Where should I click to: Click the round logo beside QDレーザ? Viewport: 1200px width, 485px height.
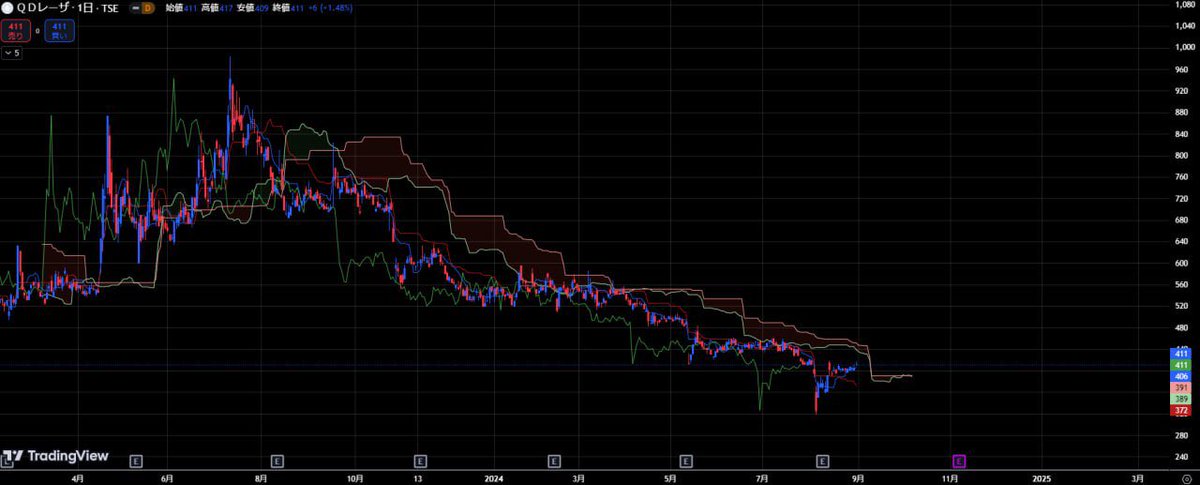[x=8, y=7]
